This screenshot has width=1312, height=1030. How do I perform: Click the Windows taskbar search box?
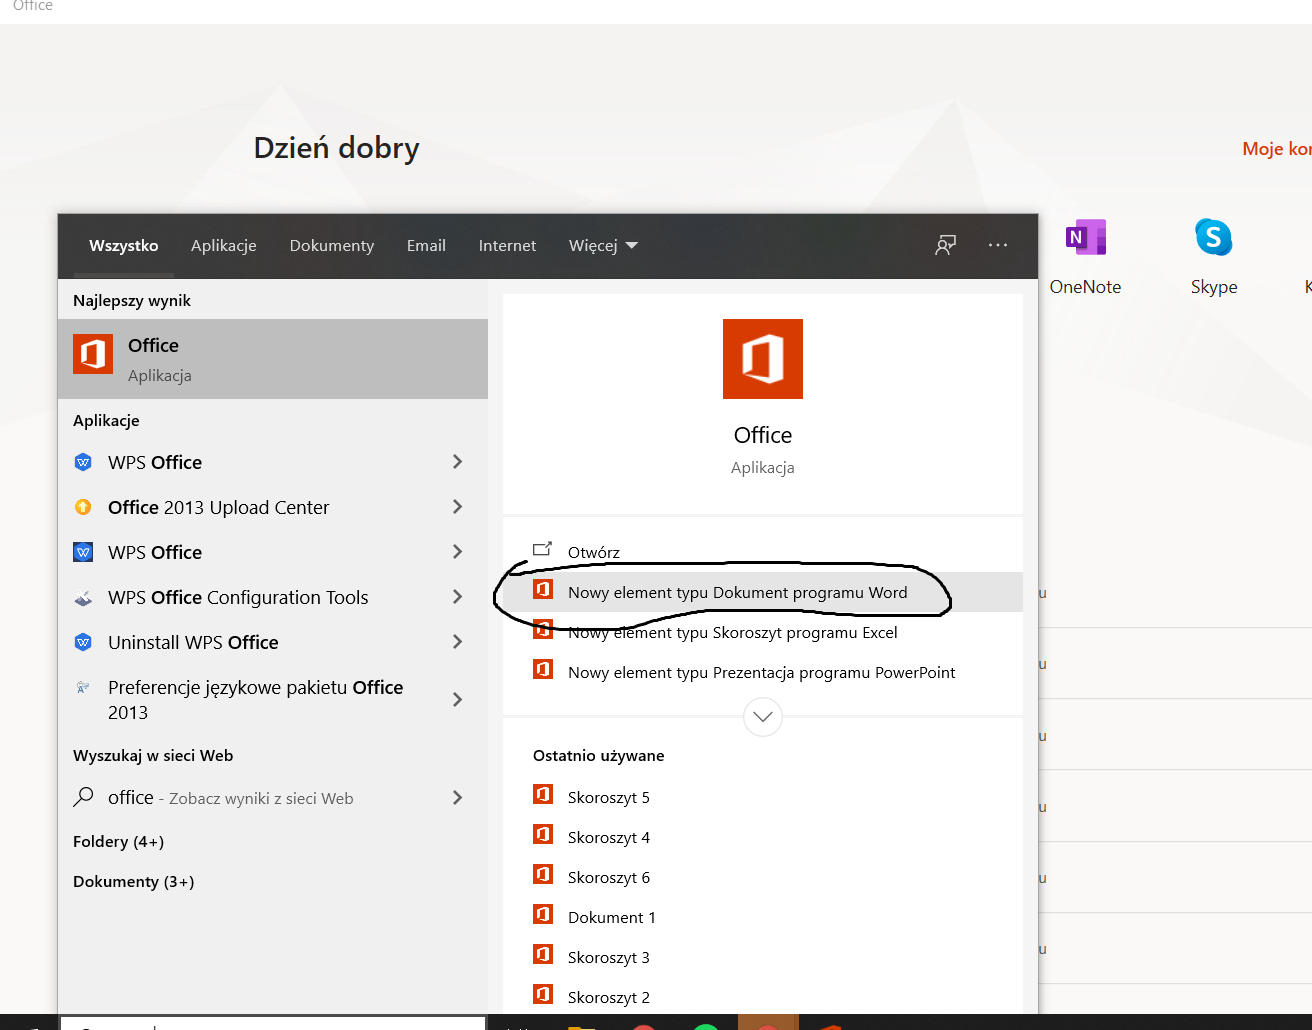tap(273, 1024)
